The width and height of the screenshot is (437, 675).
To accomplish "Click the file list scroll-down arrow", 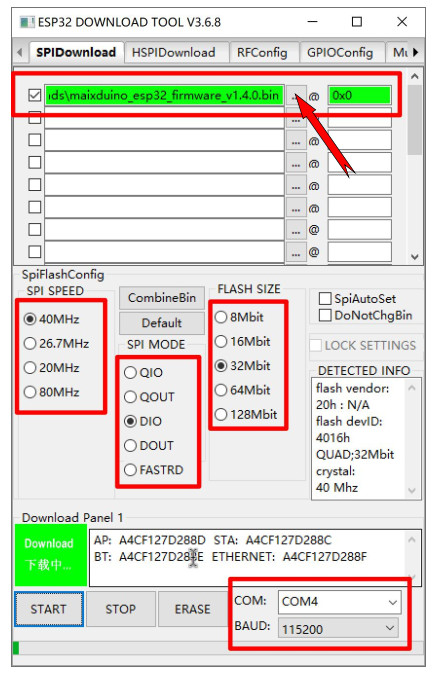I will coord(415,257).
